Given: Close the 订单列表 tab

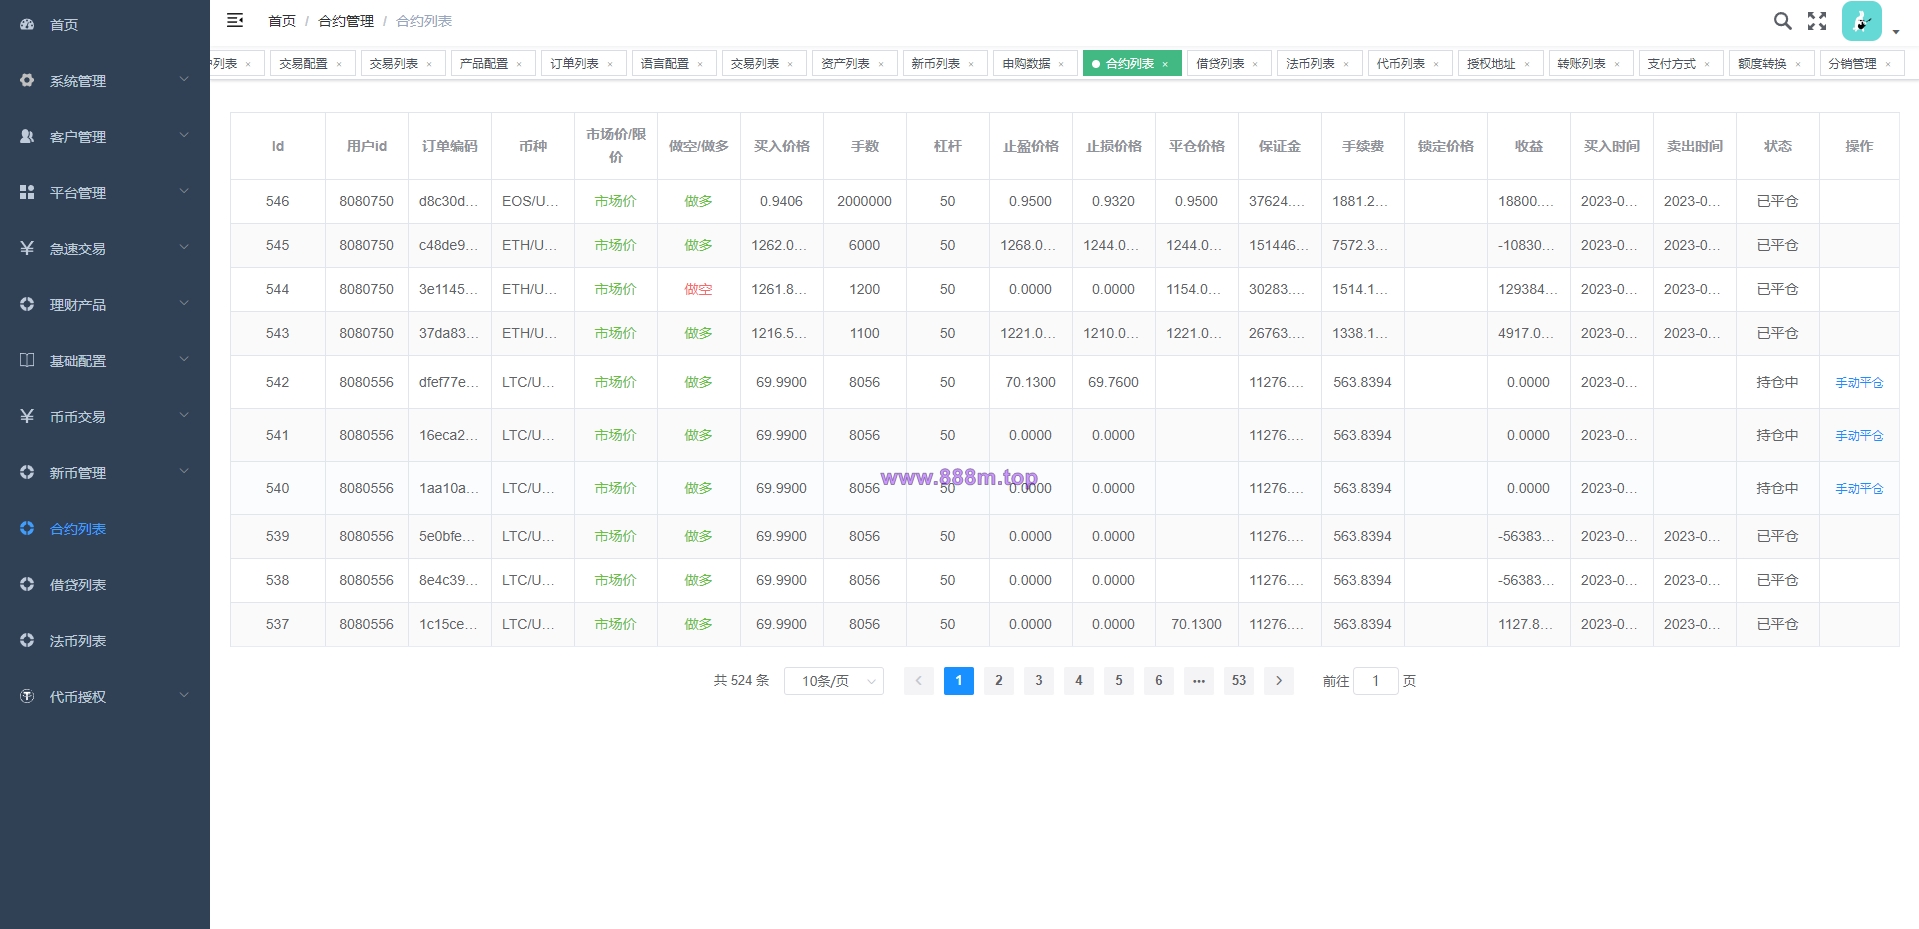Looking at the screenshot, I should [x=610, y=64].
